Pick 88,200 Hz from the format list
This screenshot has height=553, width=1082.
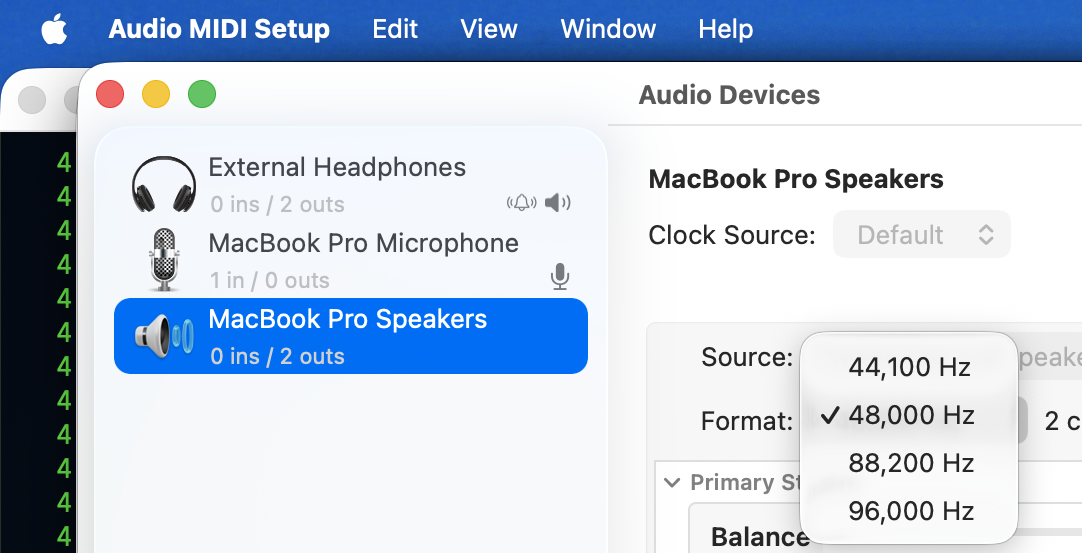pyautogui.click(x=909, y=463)
